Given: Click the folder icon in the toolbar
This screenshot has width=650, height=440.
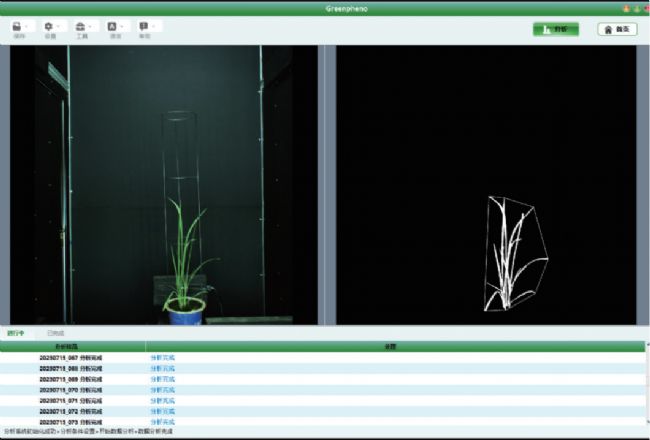Looking at the screenshot, I should click(x=17, y=26).
